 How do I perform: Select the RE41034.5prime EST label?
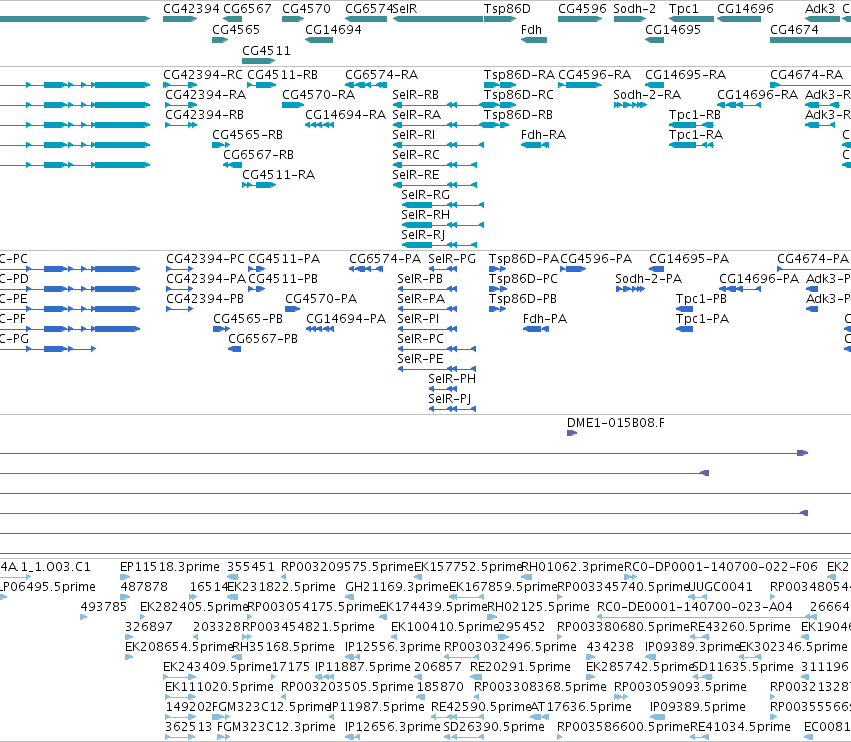coord(740,727)
